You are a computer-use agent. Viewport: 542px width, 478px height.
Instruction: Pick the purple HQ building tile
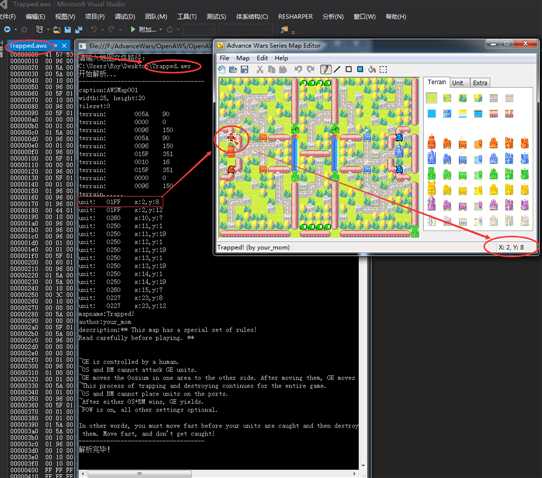[431, 204]
